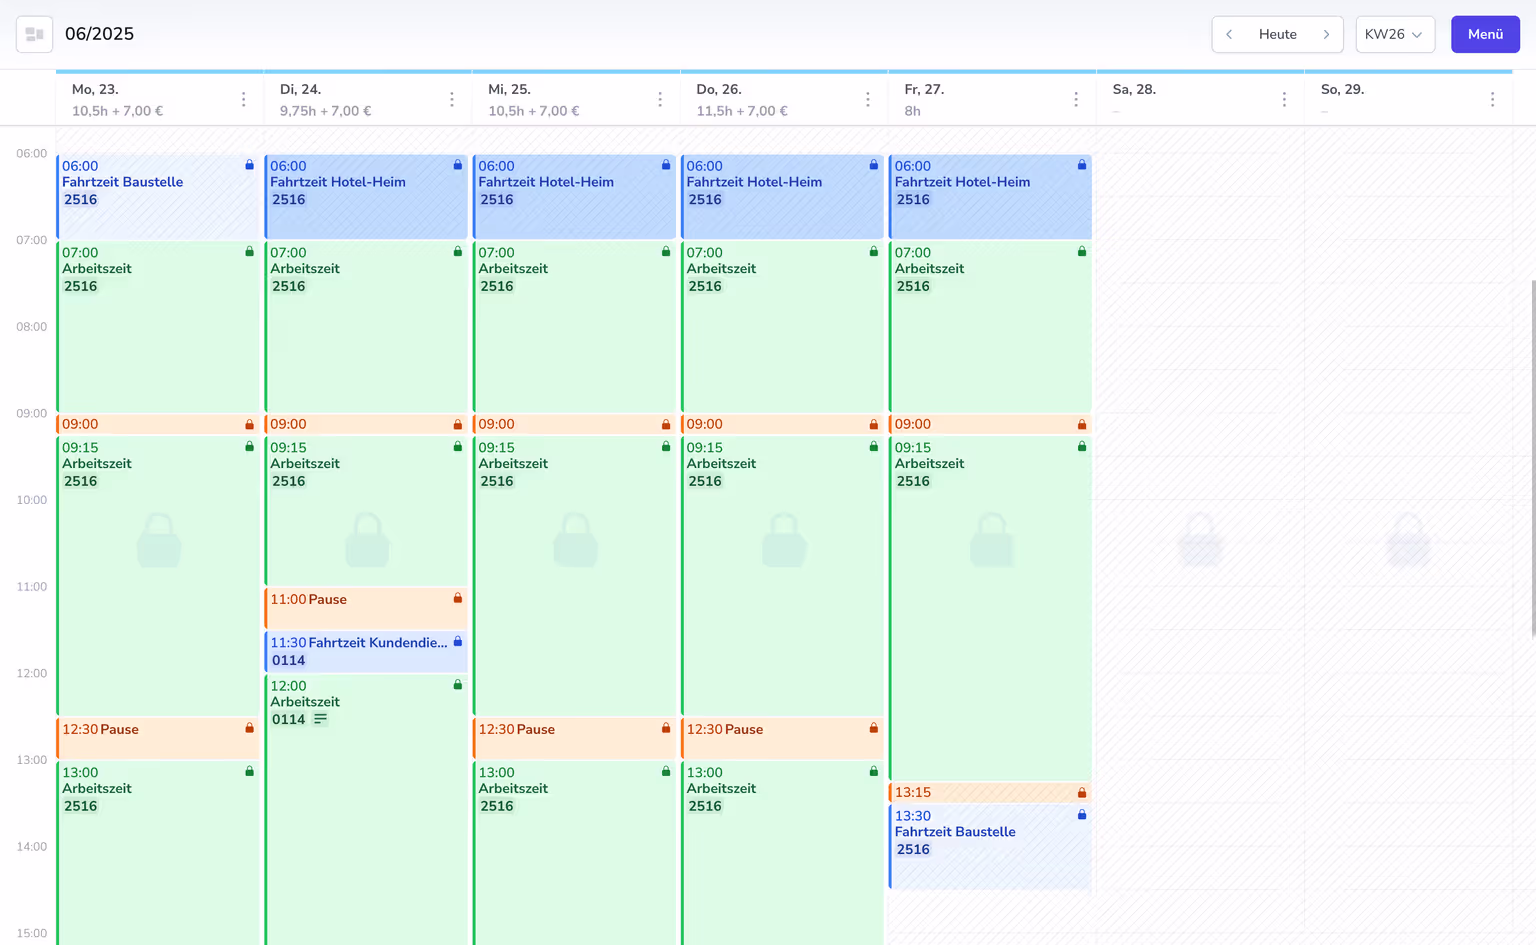Click Monday summary '10,5h + 7,00 €'
The width and height of the screenshot is (1536, 945).
click(x=117, y=111)
